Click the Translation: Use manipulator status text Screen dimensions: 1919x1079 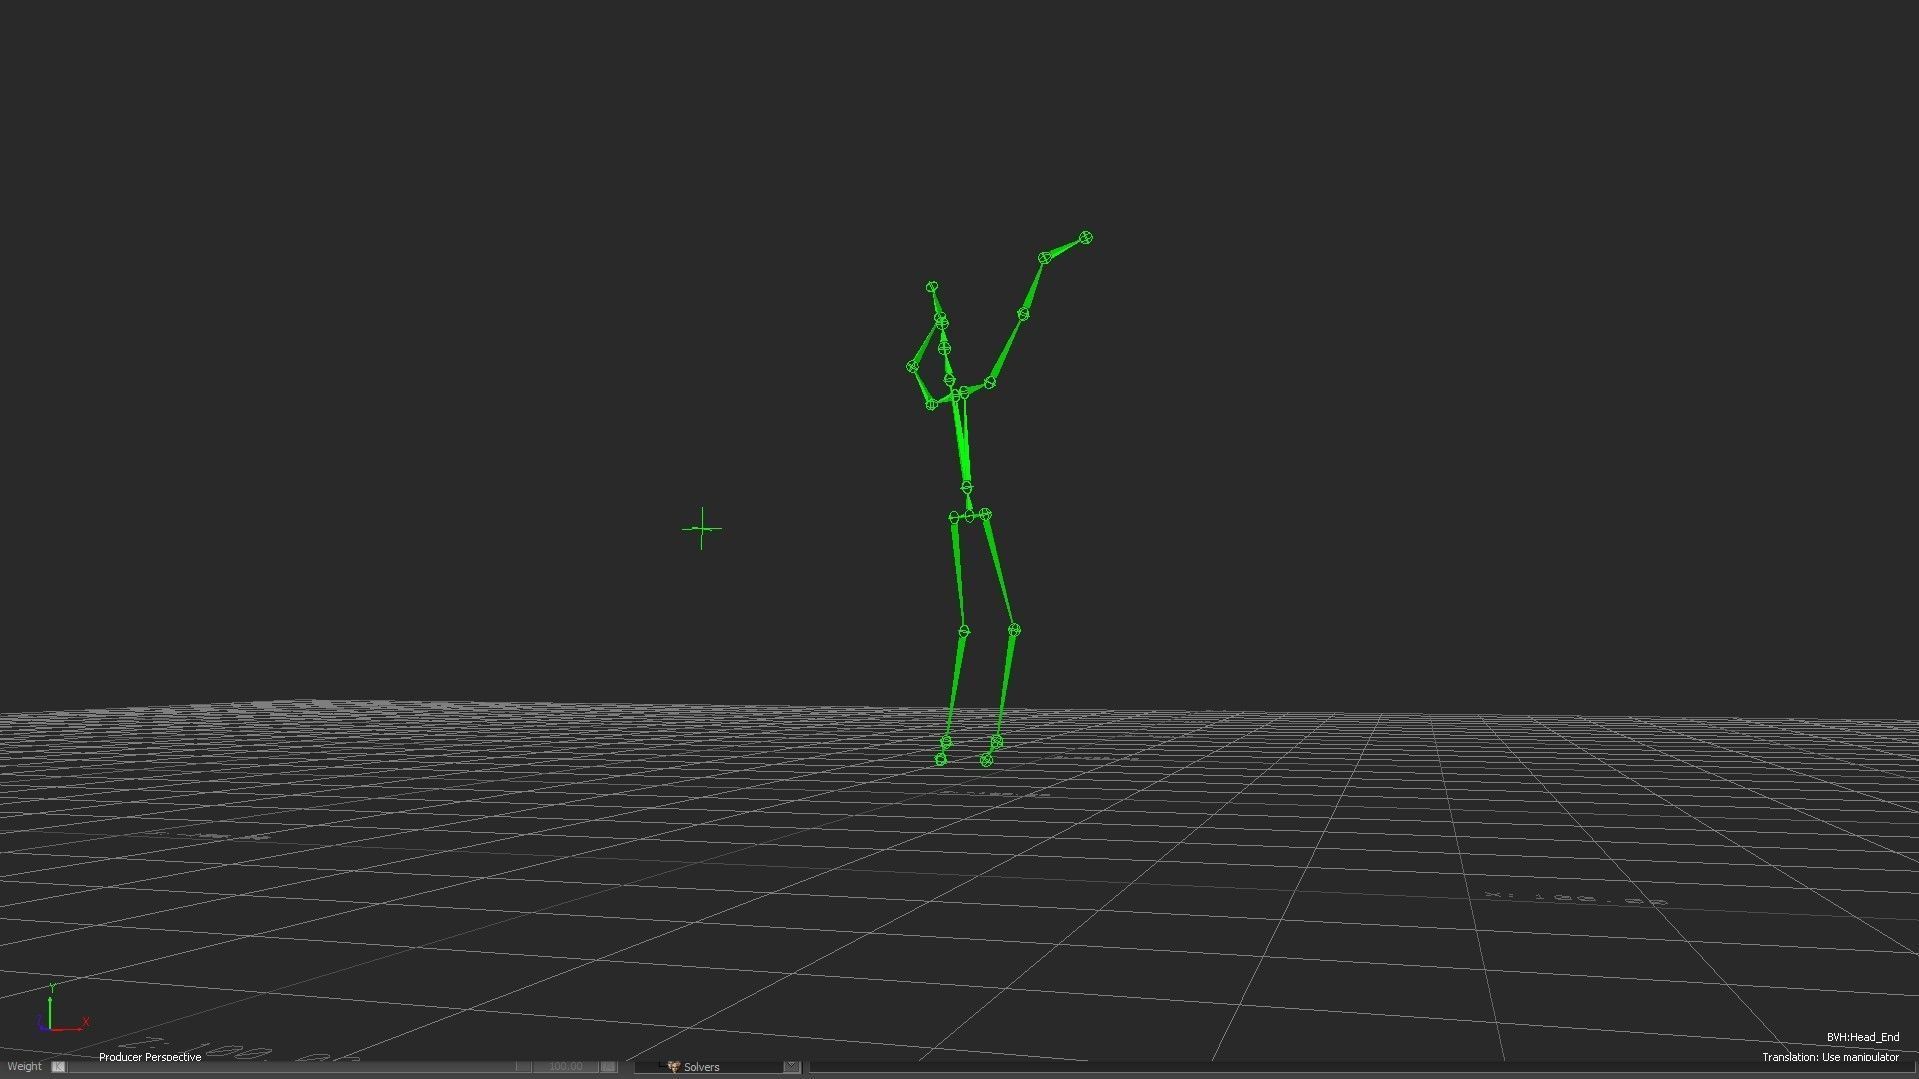pyautogui.click(x=1830, y=1057)
